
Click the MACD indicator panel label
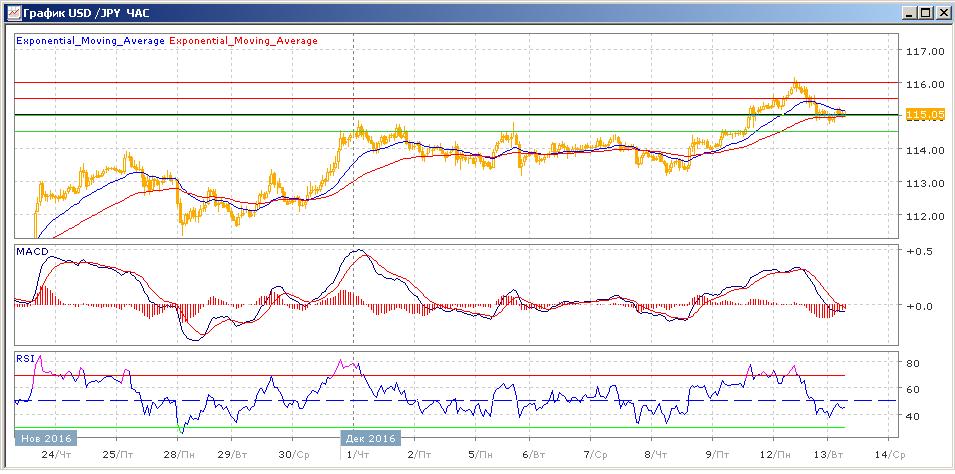[27, 254]
